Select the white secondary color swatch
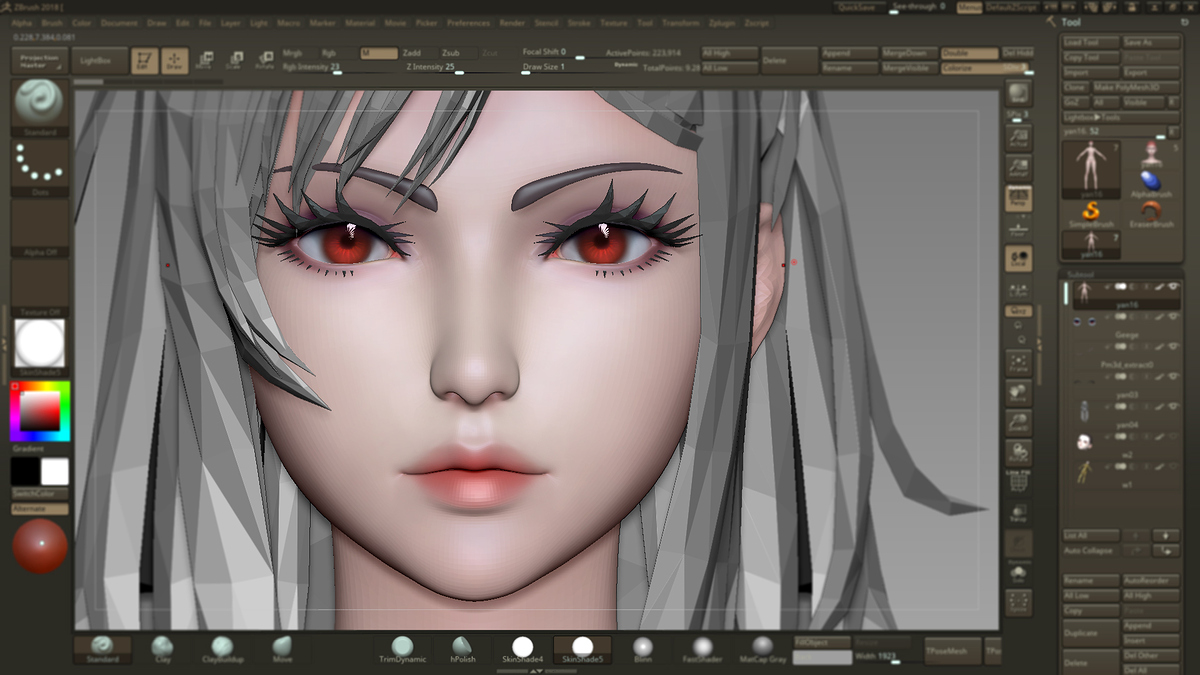 pos(55,472)
